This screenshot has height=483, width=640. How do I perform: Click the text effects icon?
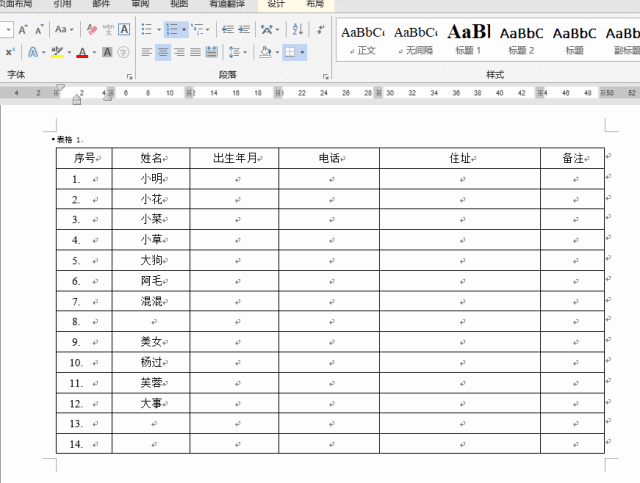(33, 52)
